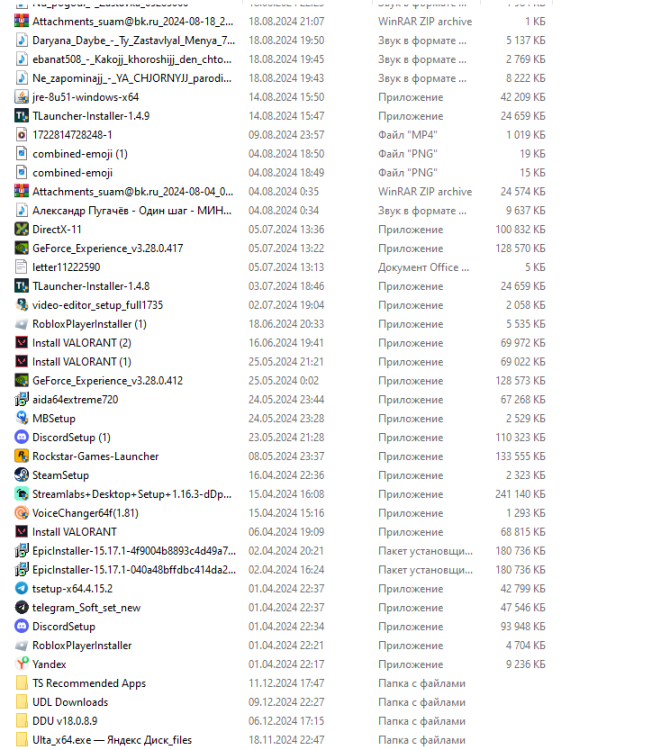Image resolution: width=670 pixels, height=750 pixels.
Task: Click date 16.04.2024 22:36 for SteamSetup
Action: tap(286, 475)
